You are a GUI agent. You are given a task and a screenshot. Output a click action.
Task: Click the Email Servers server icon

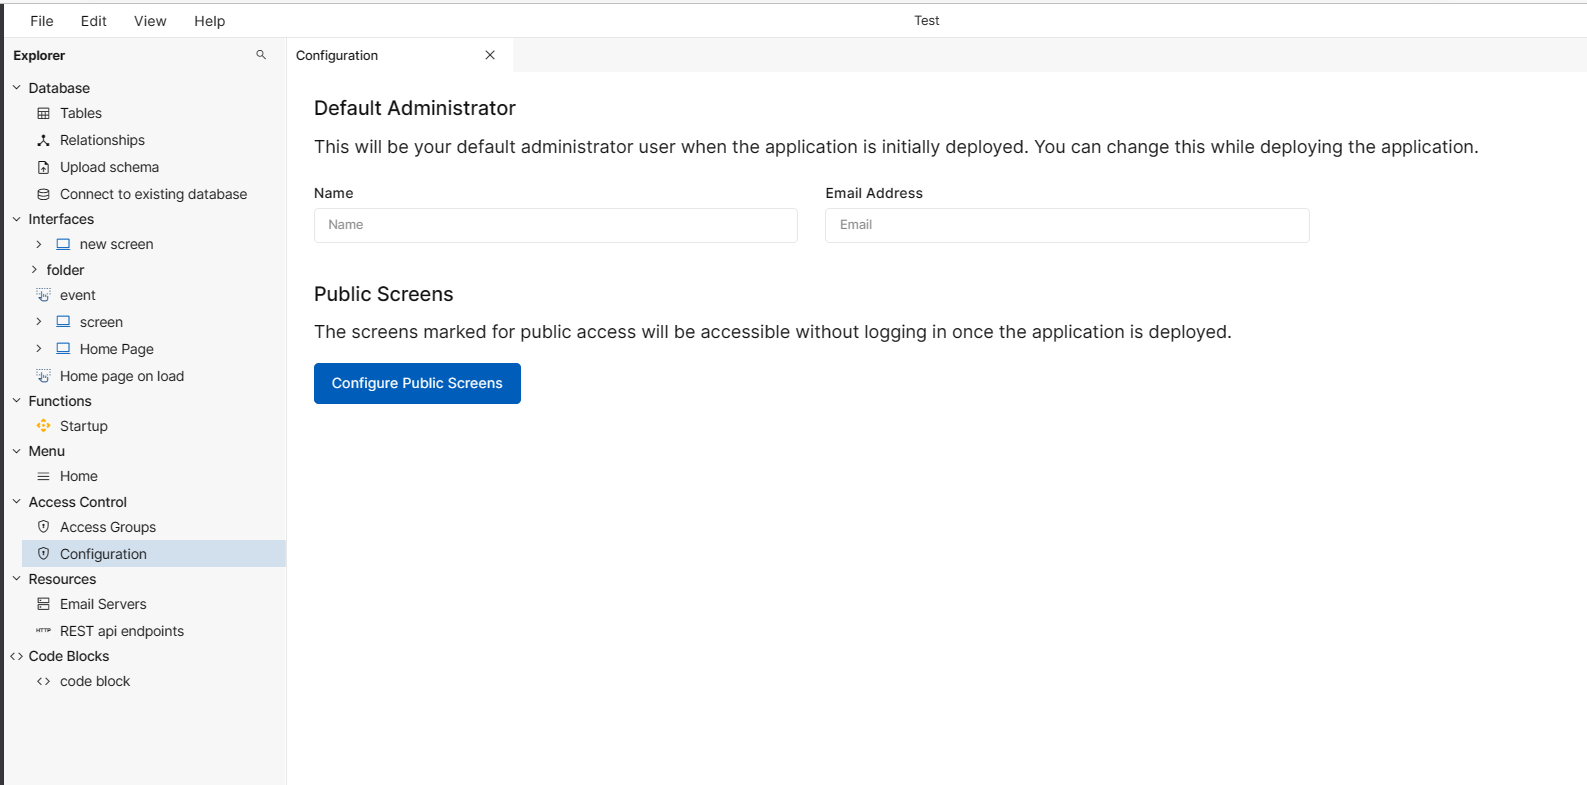(43, 604)
